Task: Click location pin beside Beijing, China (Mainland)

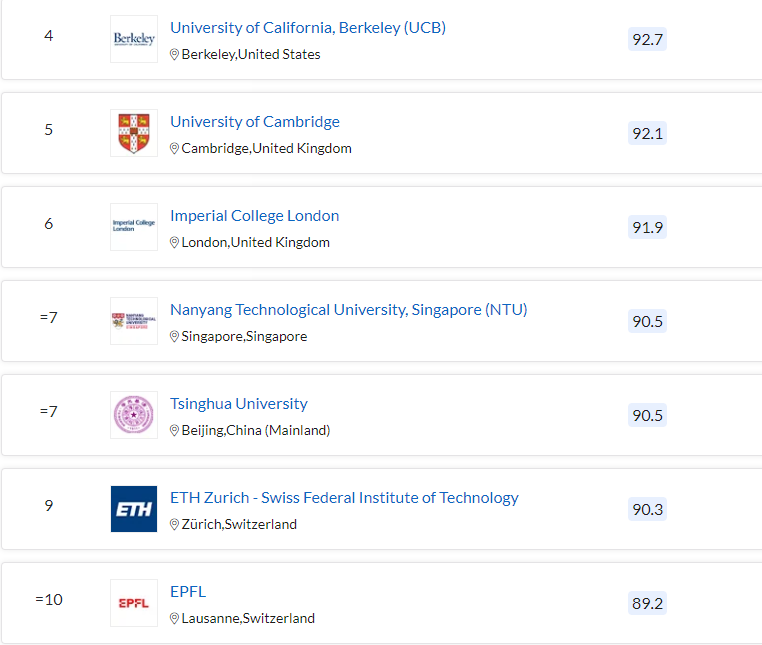Action: [174, 431]
